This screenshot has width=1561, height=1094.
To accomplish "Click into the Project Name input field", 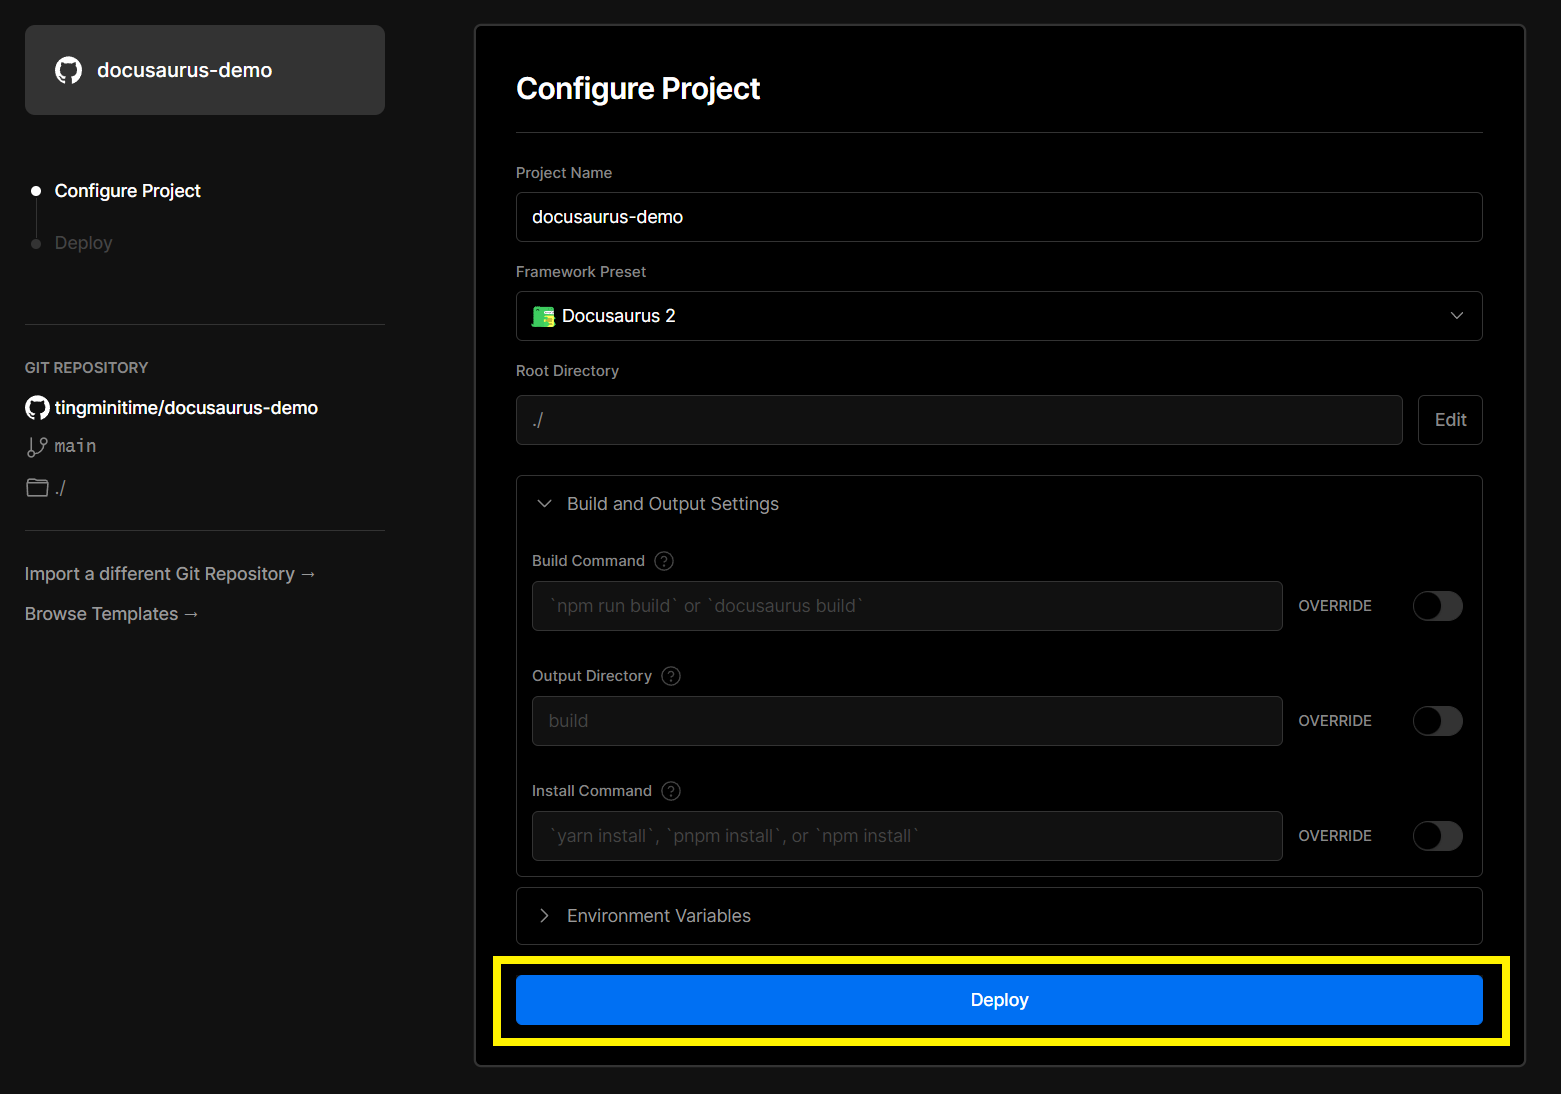I will (x=998, y=217).
